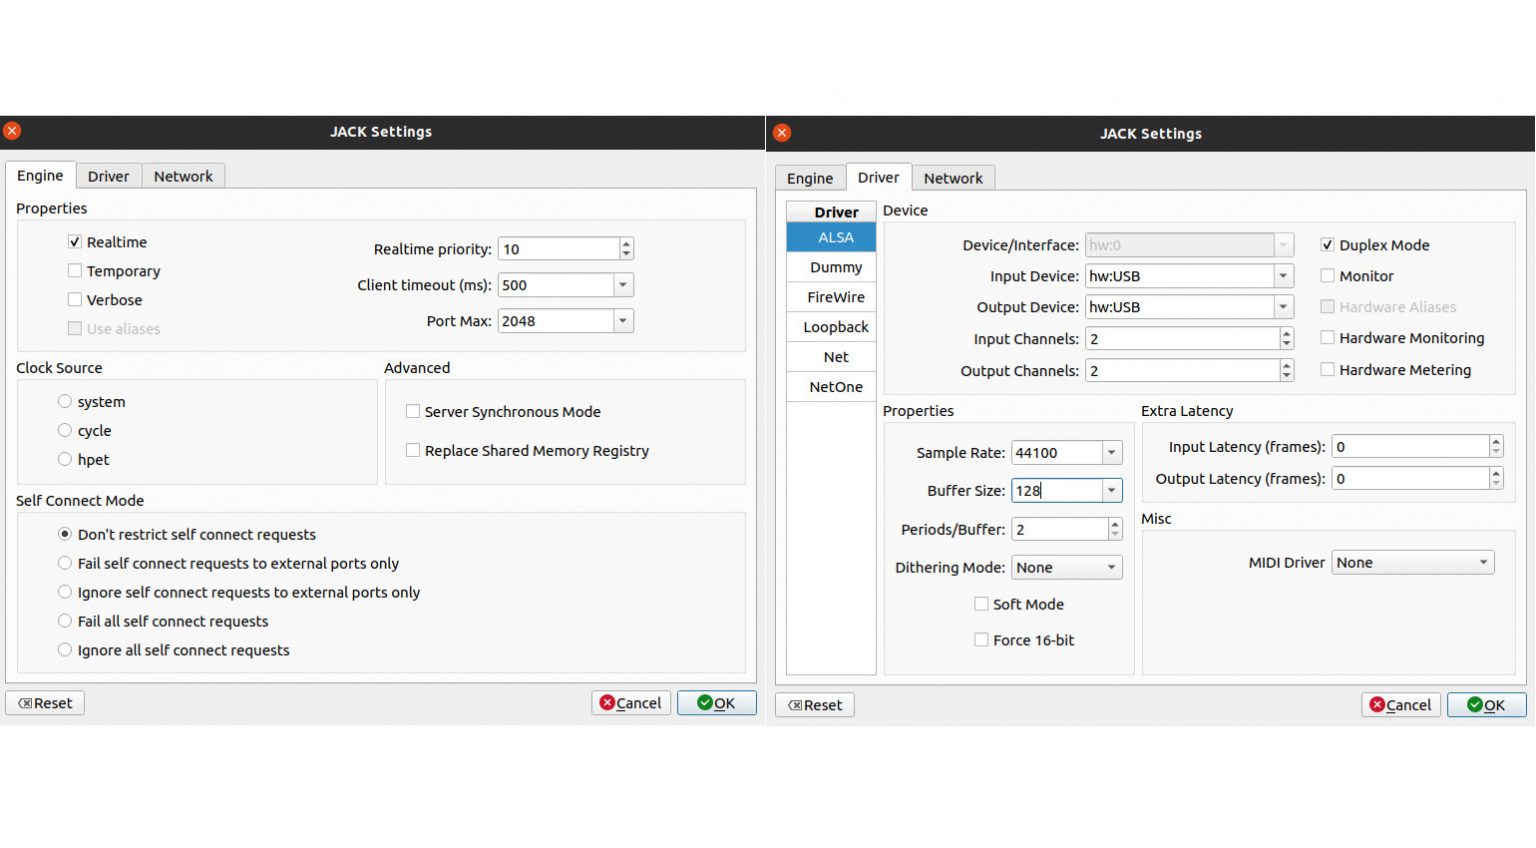Enable the Verbose checkbox
The height and width of the screenshot is (848, 1536).
[75, 300]
